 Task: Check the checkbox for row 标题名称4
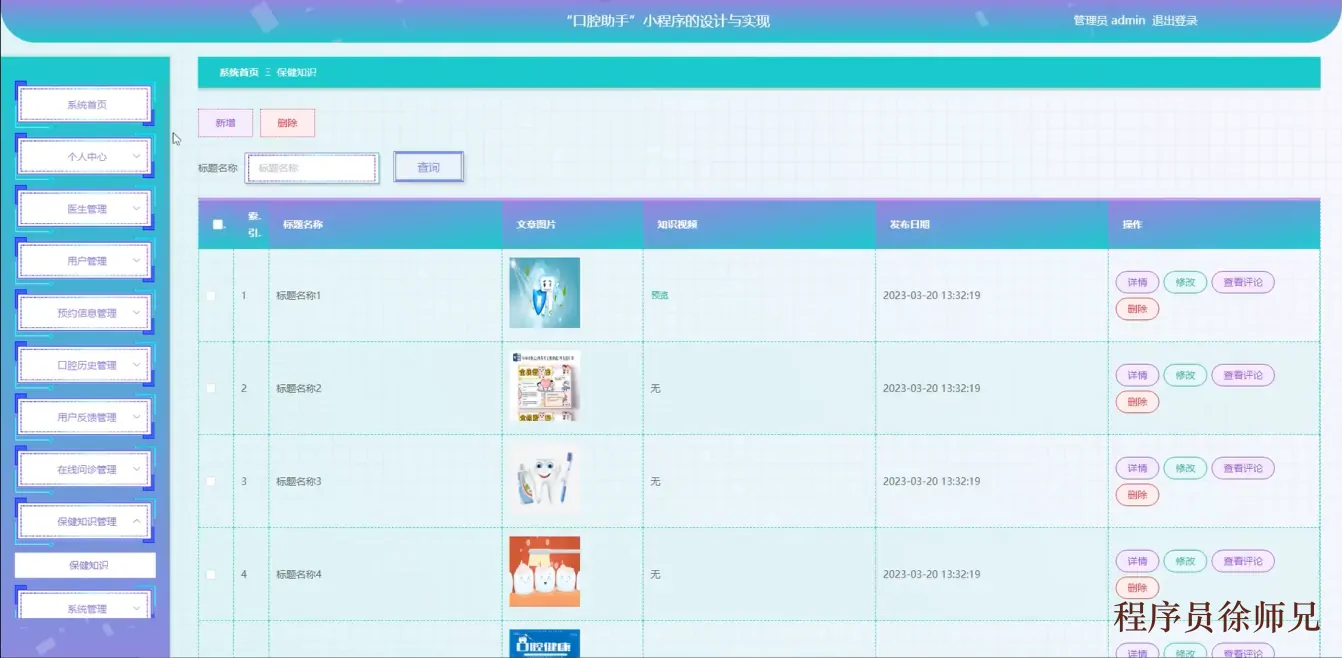pos(210,574)
